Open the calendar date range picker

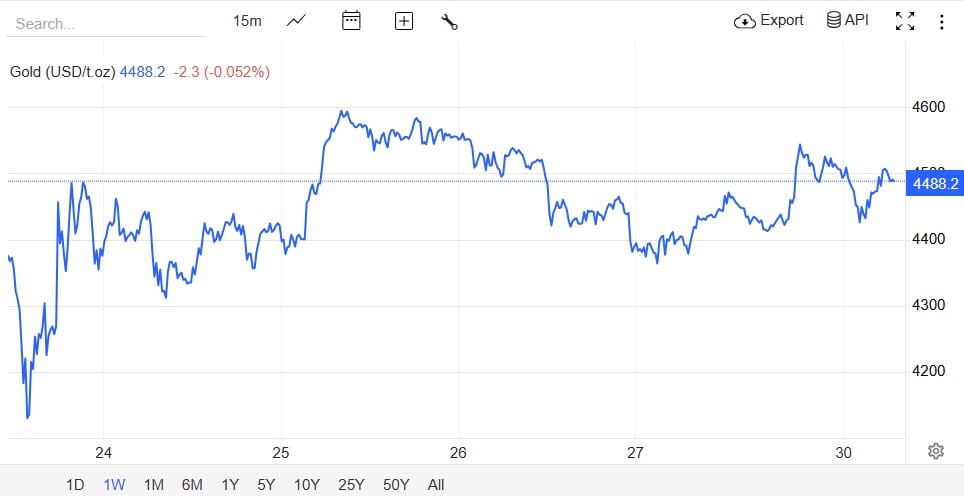point(351,21)
